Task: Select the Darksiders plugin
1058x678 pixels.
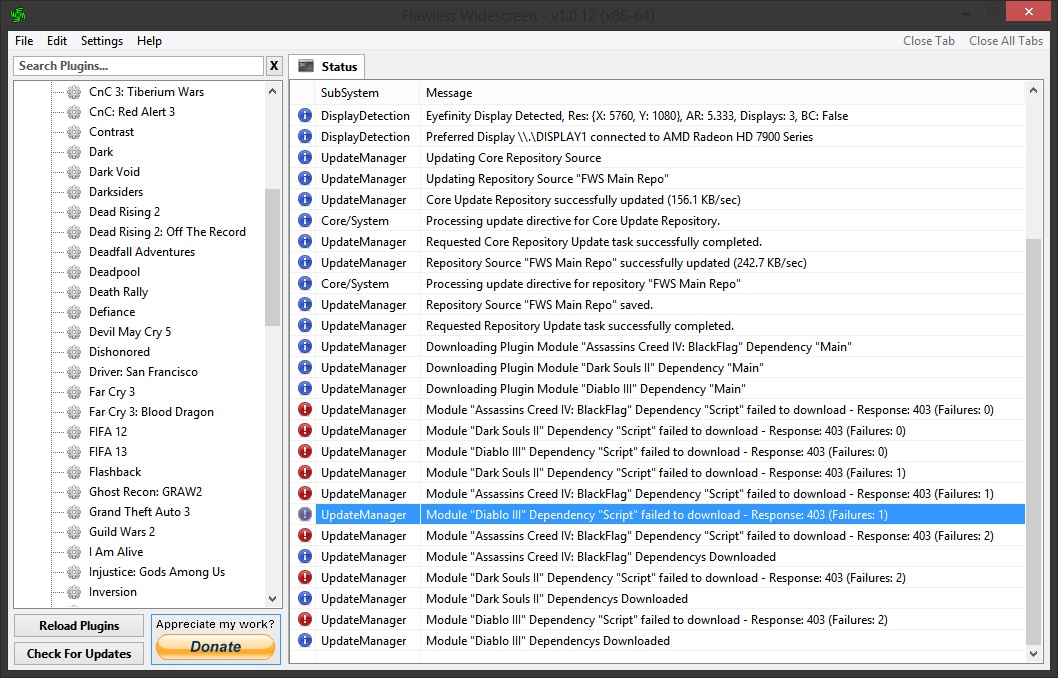Action: 116,192
